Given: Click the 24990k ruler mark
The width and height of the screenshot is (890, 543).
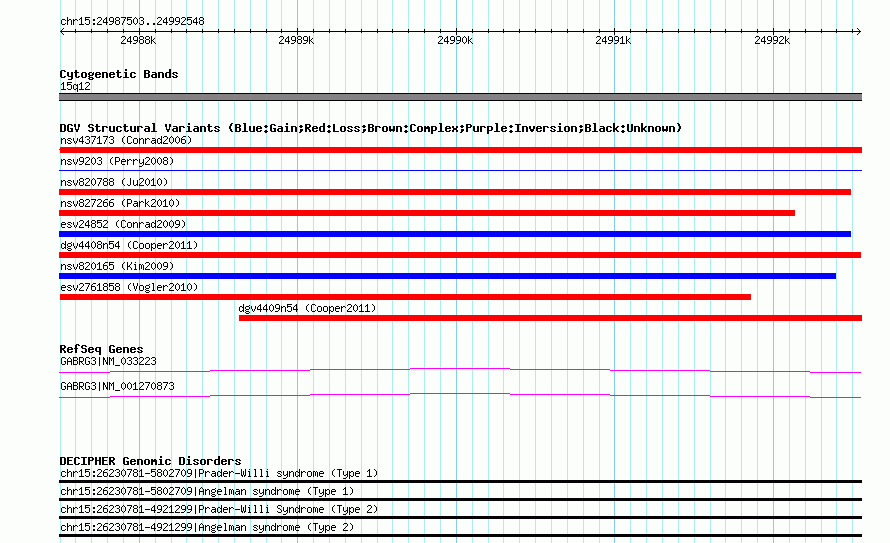Looking at the screenshot, I should (x=455, y=40).
